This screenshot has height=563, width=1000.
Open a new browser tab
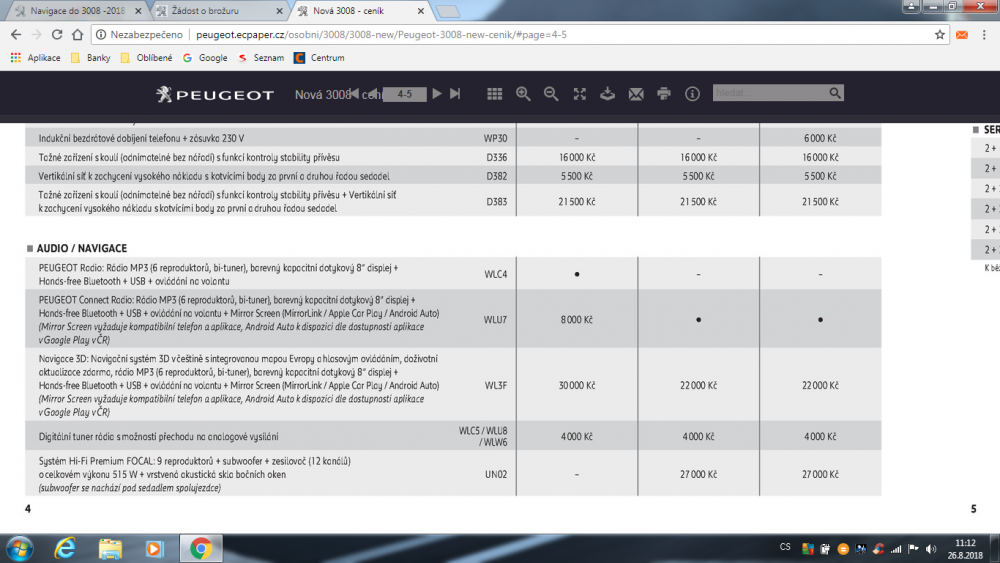click(x=448, y=11)
